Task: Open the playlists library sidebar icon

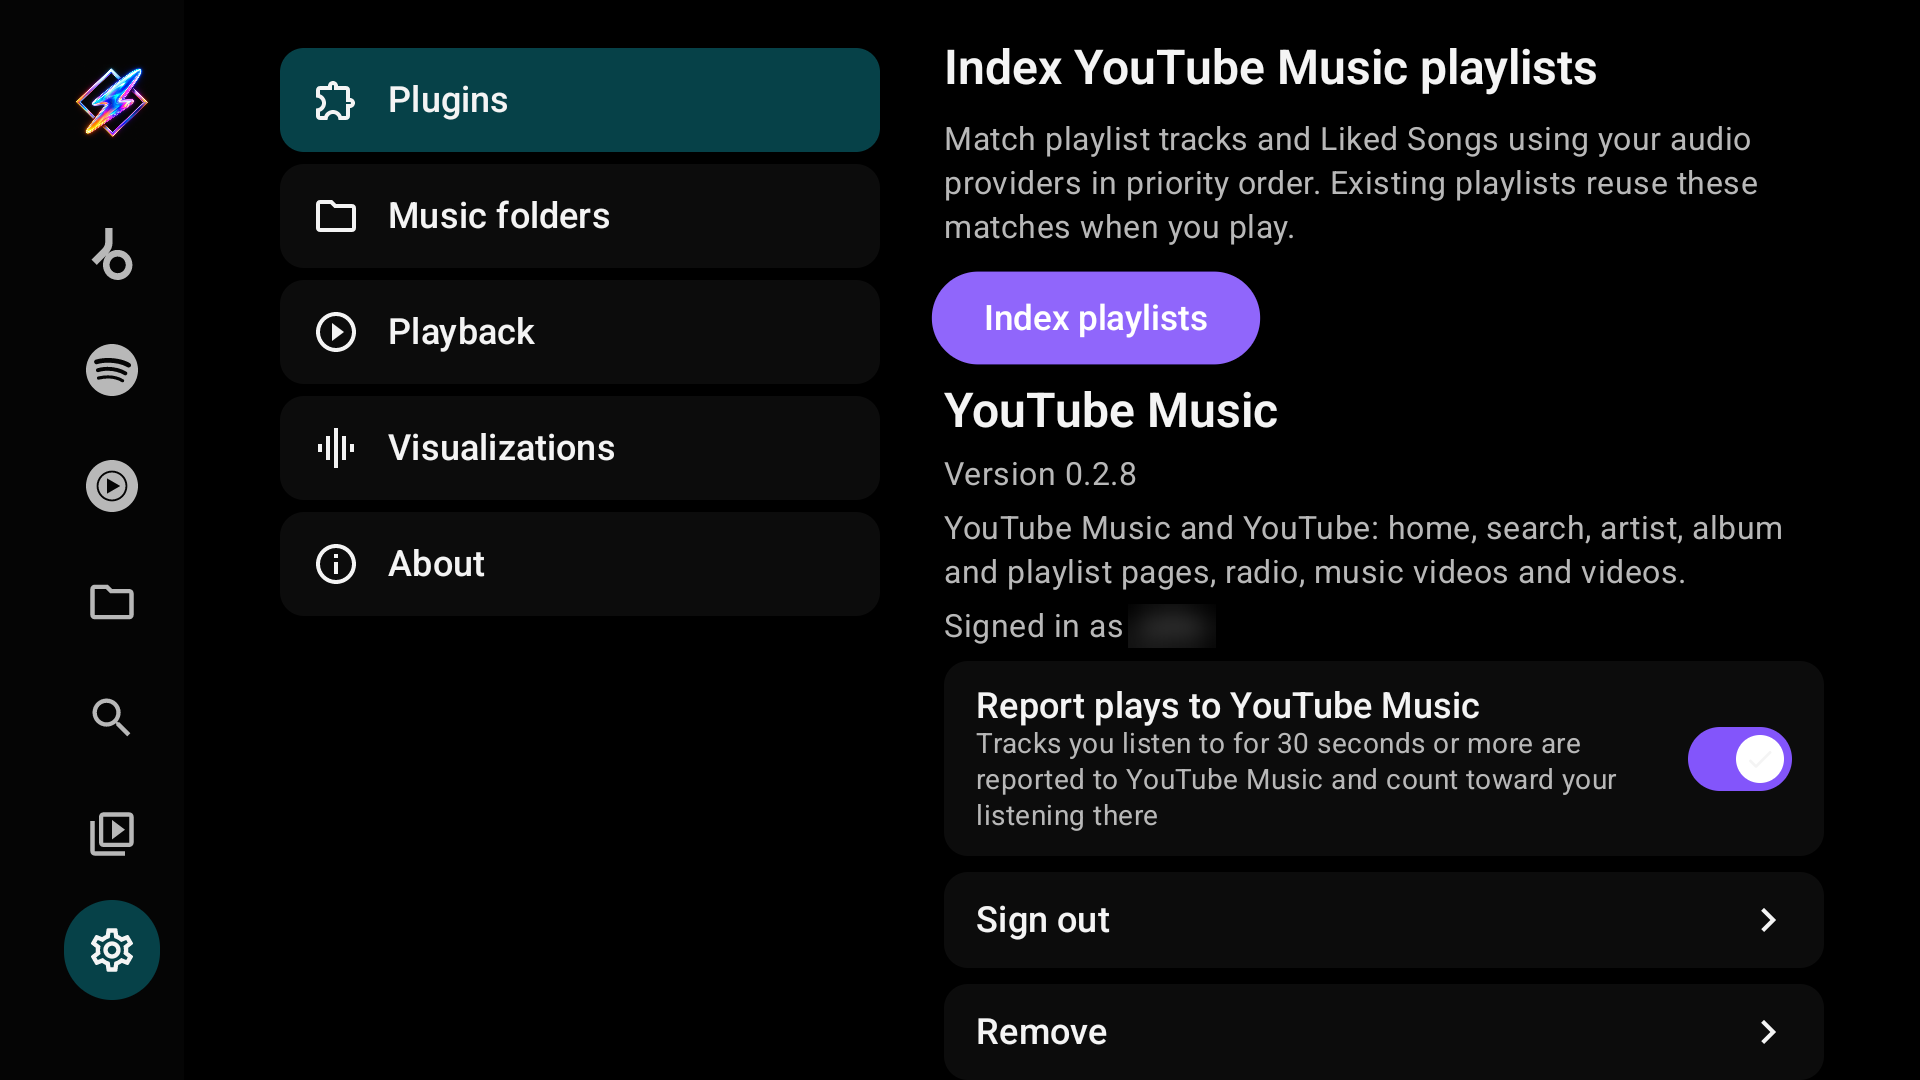Action: 112,834
